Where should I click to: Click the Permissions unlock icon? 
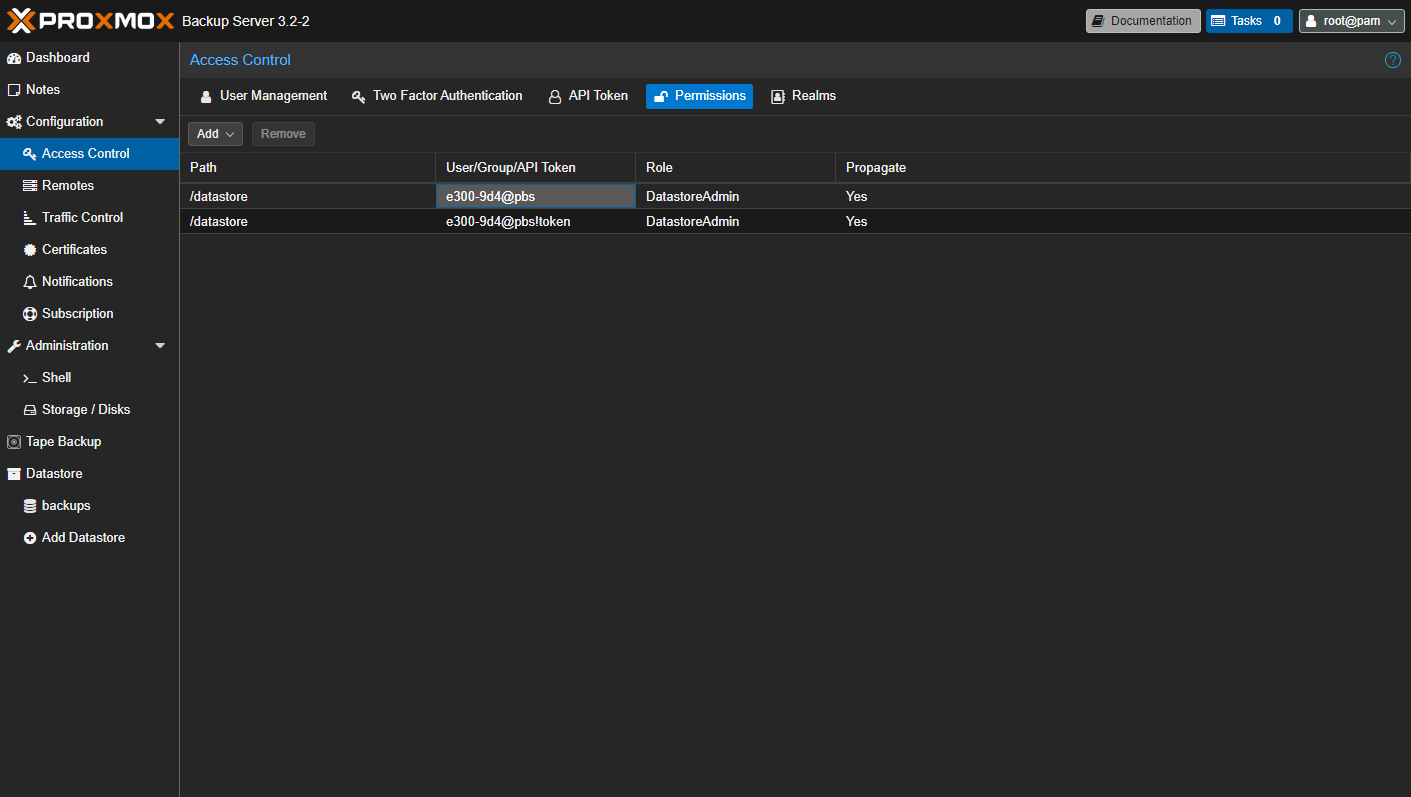coord(661,97)
